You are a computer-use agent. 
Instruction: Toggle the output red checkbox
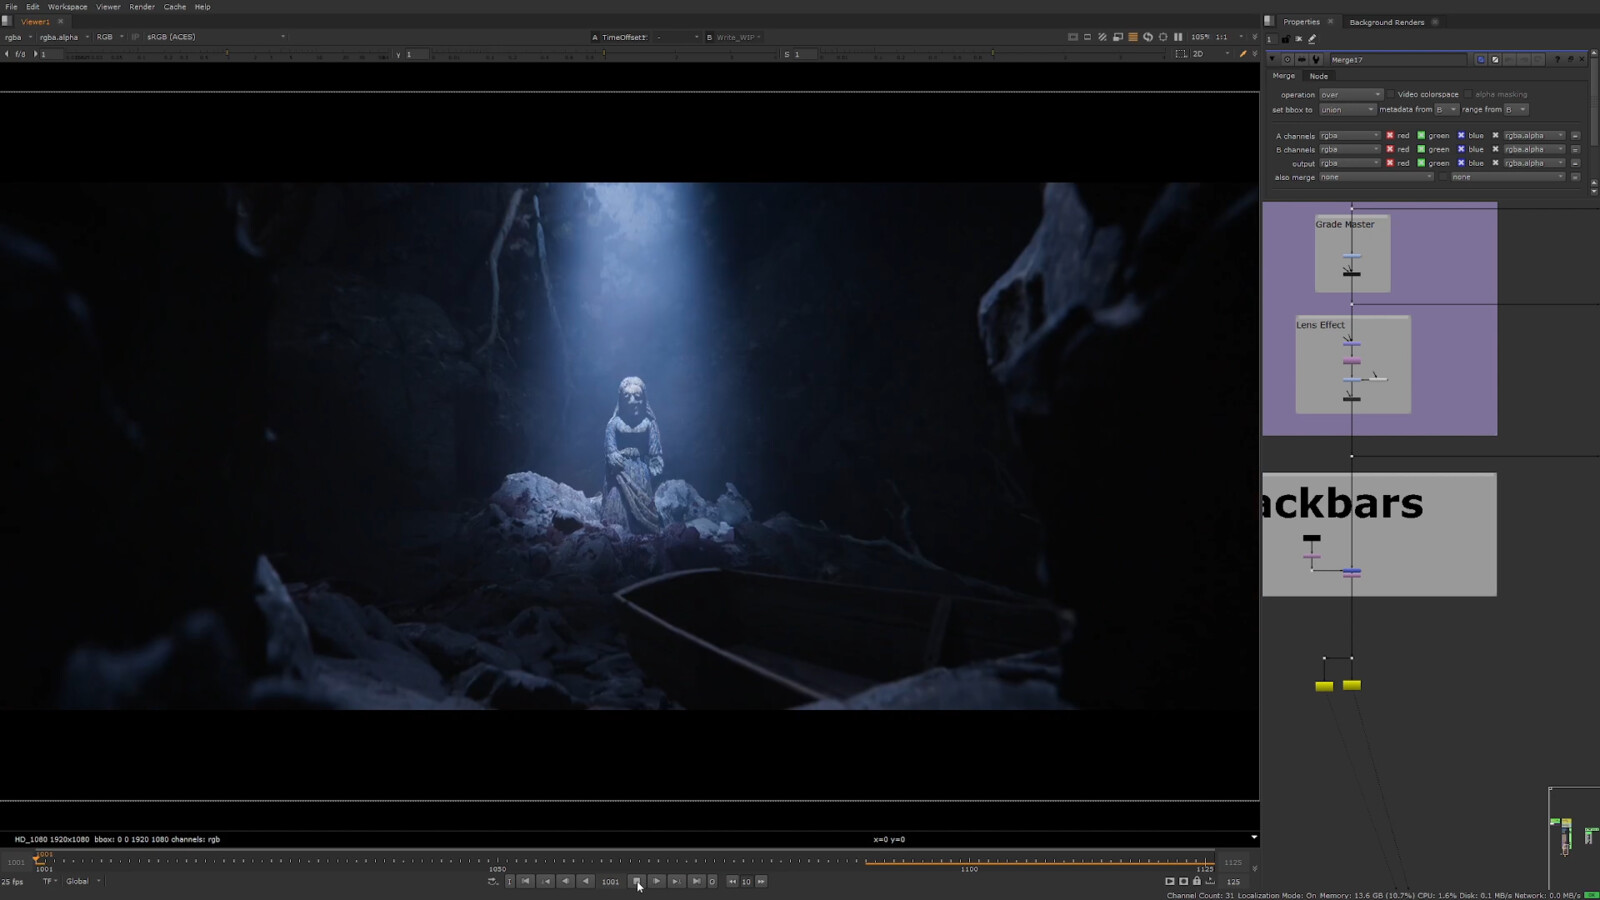[x=1390, y=163]
